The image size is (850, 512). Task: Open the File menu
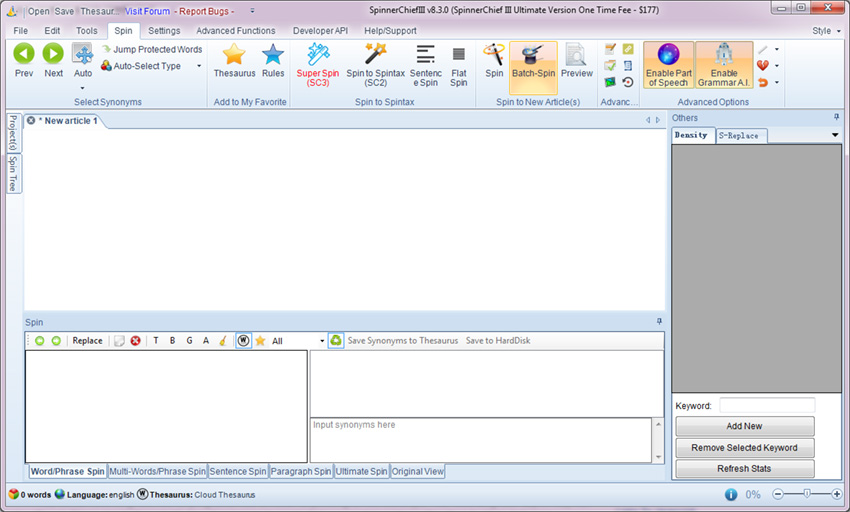(x=21, y=31)
